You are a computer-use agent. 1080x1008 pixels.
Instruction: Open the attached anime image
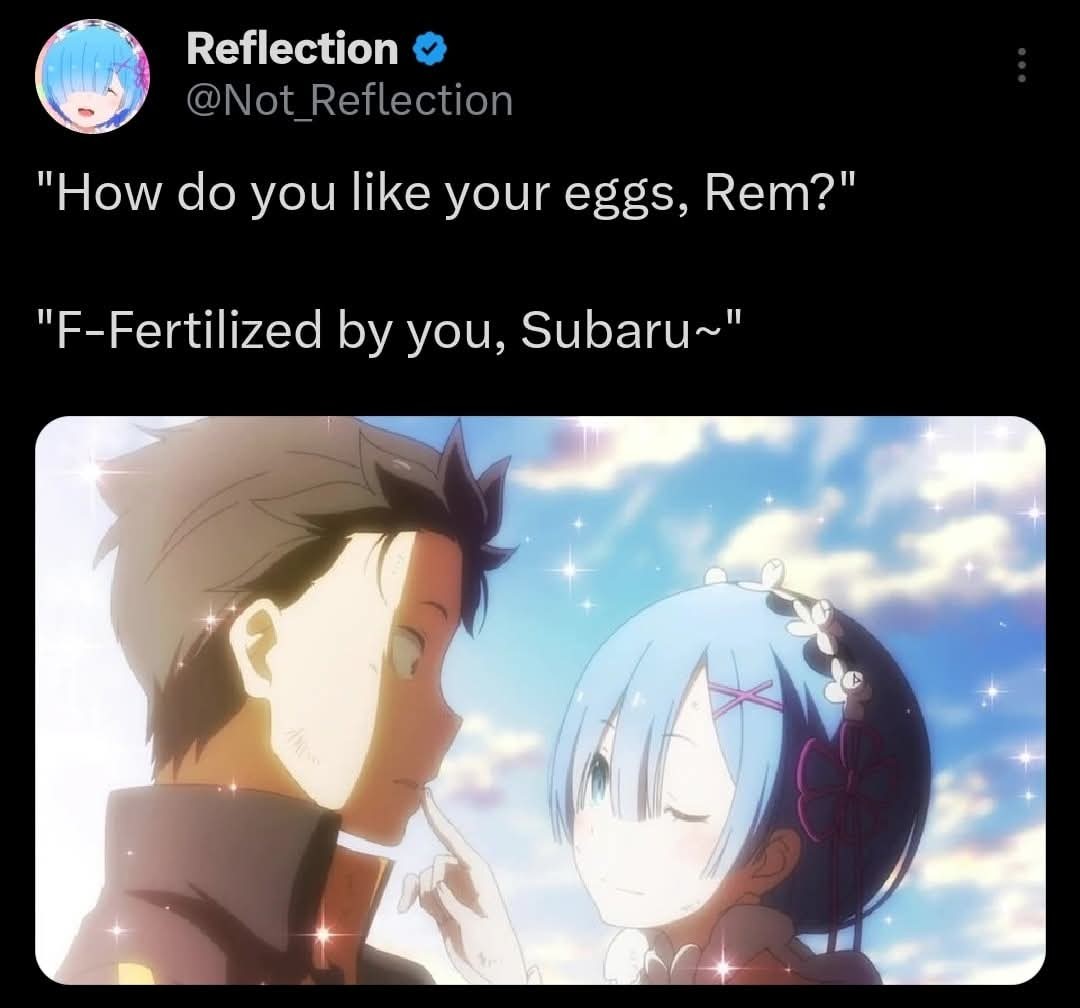[540, 700]
